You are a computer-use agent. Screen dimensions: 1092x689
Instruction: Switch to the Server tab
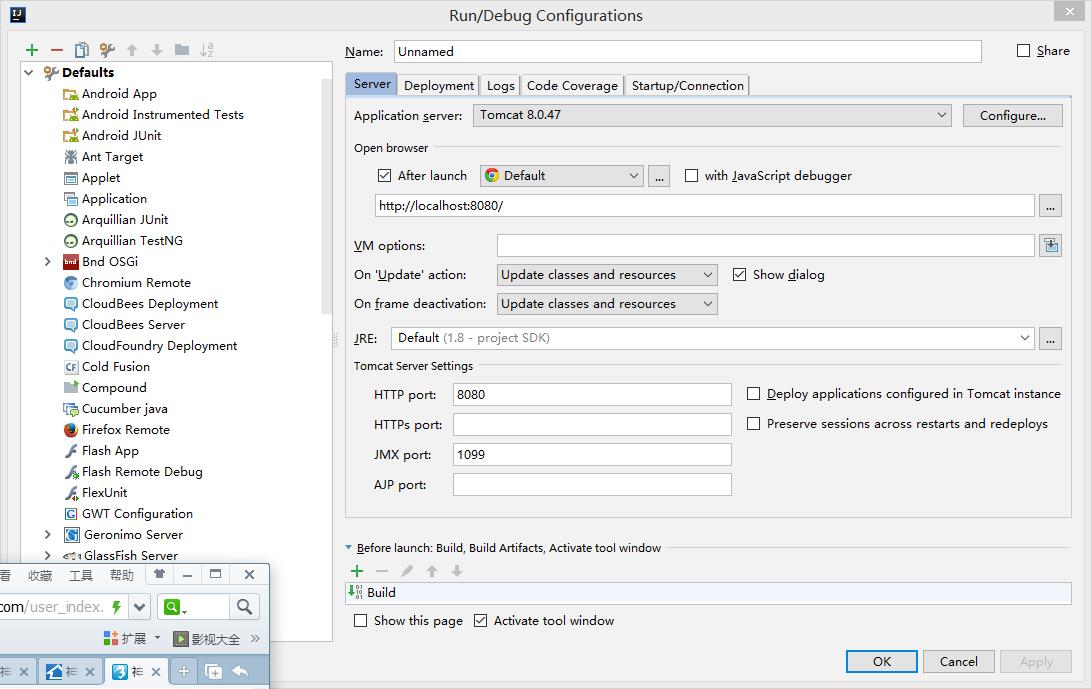pyautogui.click(x=372, y=84)
